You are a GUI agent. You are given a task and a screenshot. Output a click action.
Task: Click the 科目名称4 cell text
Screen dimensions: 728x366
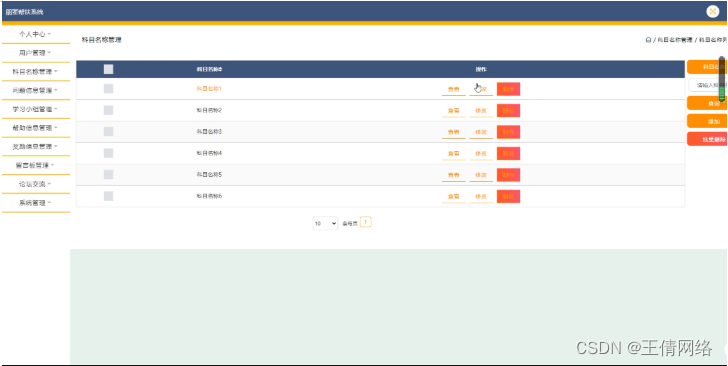209,153
